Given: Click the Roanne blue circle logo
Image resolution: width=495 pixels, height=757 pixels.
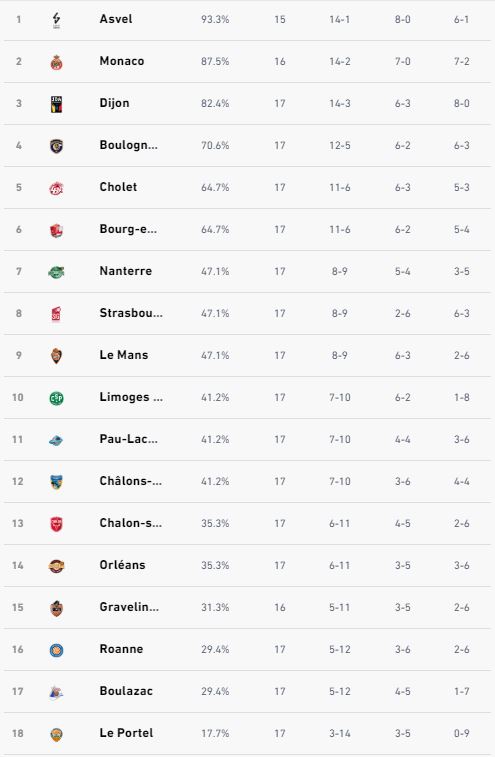Looking at the screenshot, I should coord(57,650).
